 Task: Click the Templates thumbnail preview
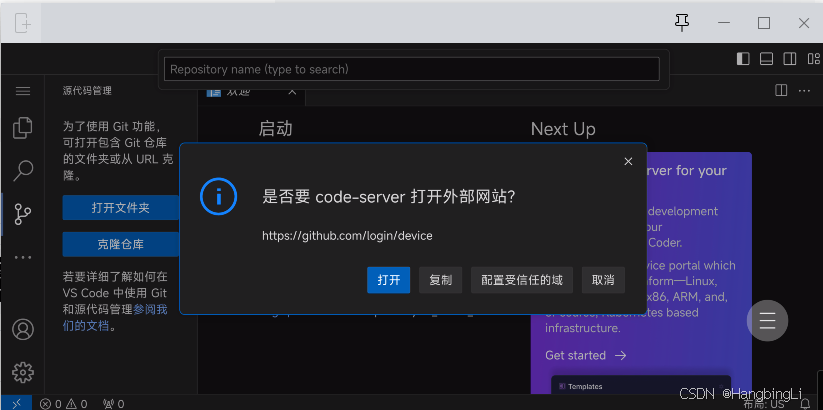[641, 385]
